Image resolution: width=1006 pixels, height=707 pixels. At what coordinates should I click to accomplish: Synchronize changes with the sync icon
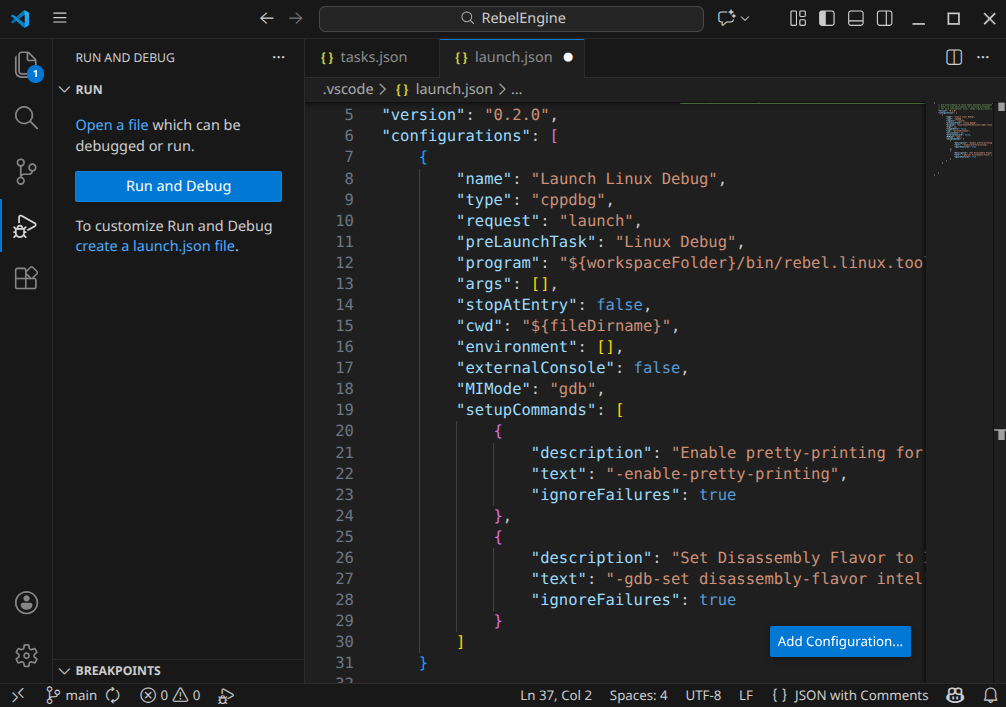pos(113,695)
